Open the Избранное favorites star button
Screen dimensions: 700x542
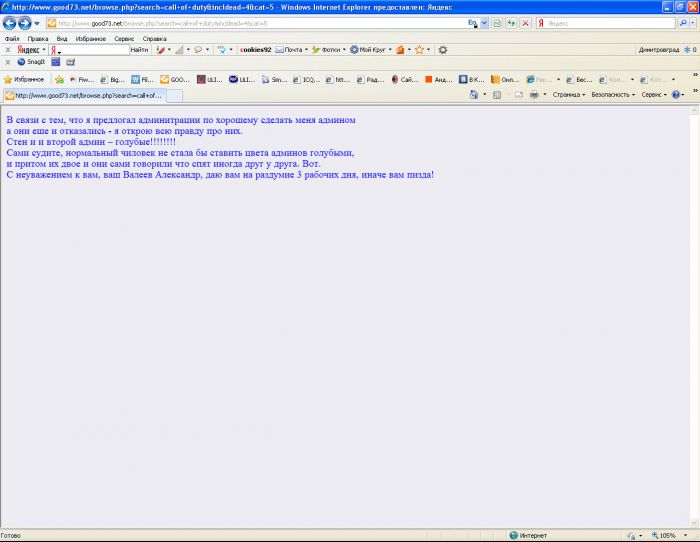point(24,79)
